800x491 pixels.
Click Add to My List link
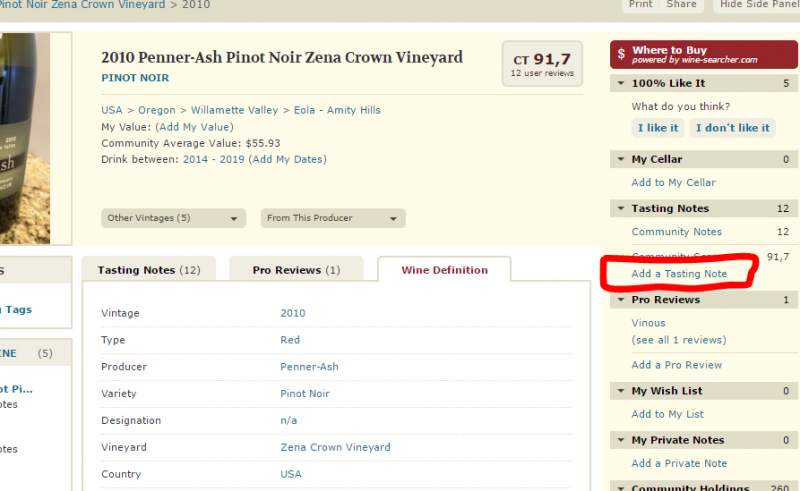[x=667, y=414]
